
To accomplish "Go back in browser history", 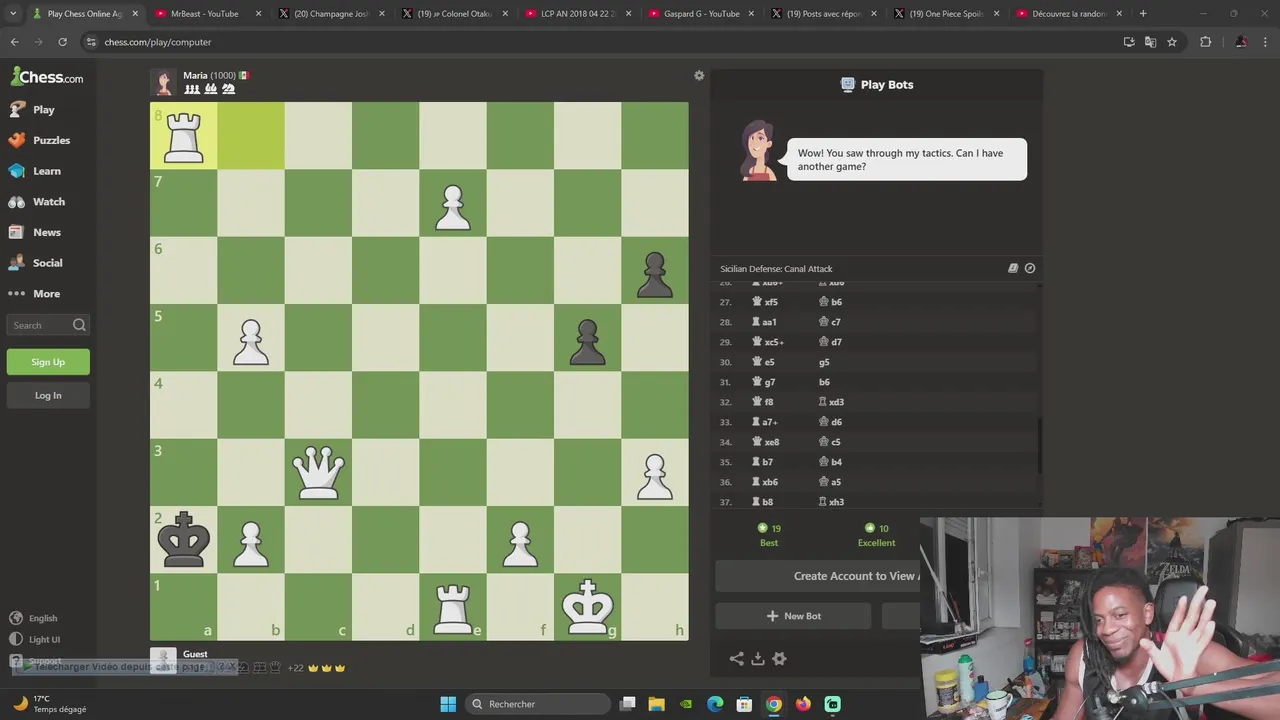I will (x=14, y=42).
